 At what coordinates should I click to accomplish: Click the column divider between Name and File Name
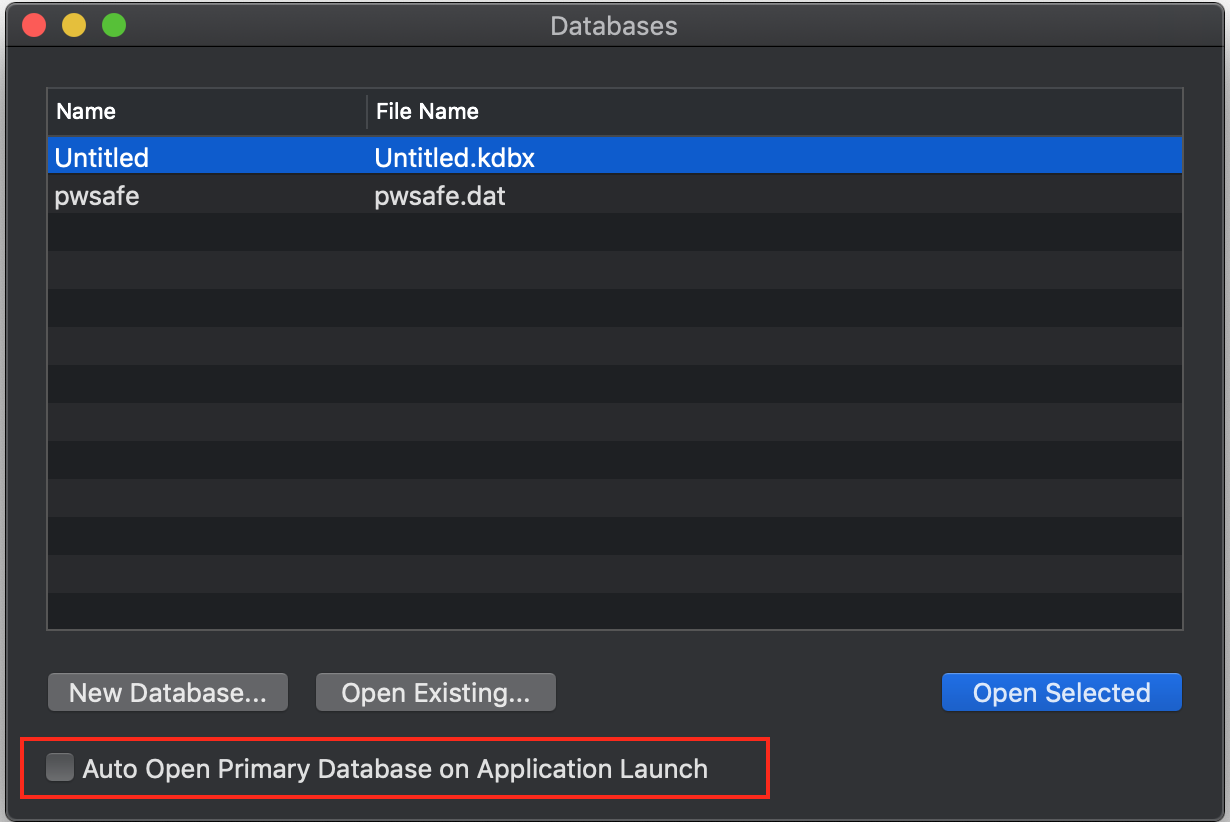click(366, 111)
